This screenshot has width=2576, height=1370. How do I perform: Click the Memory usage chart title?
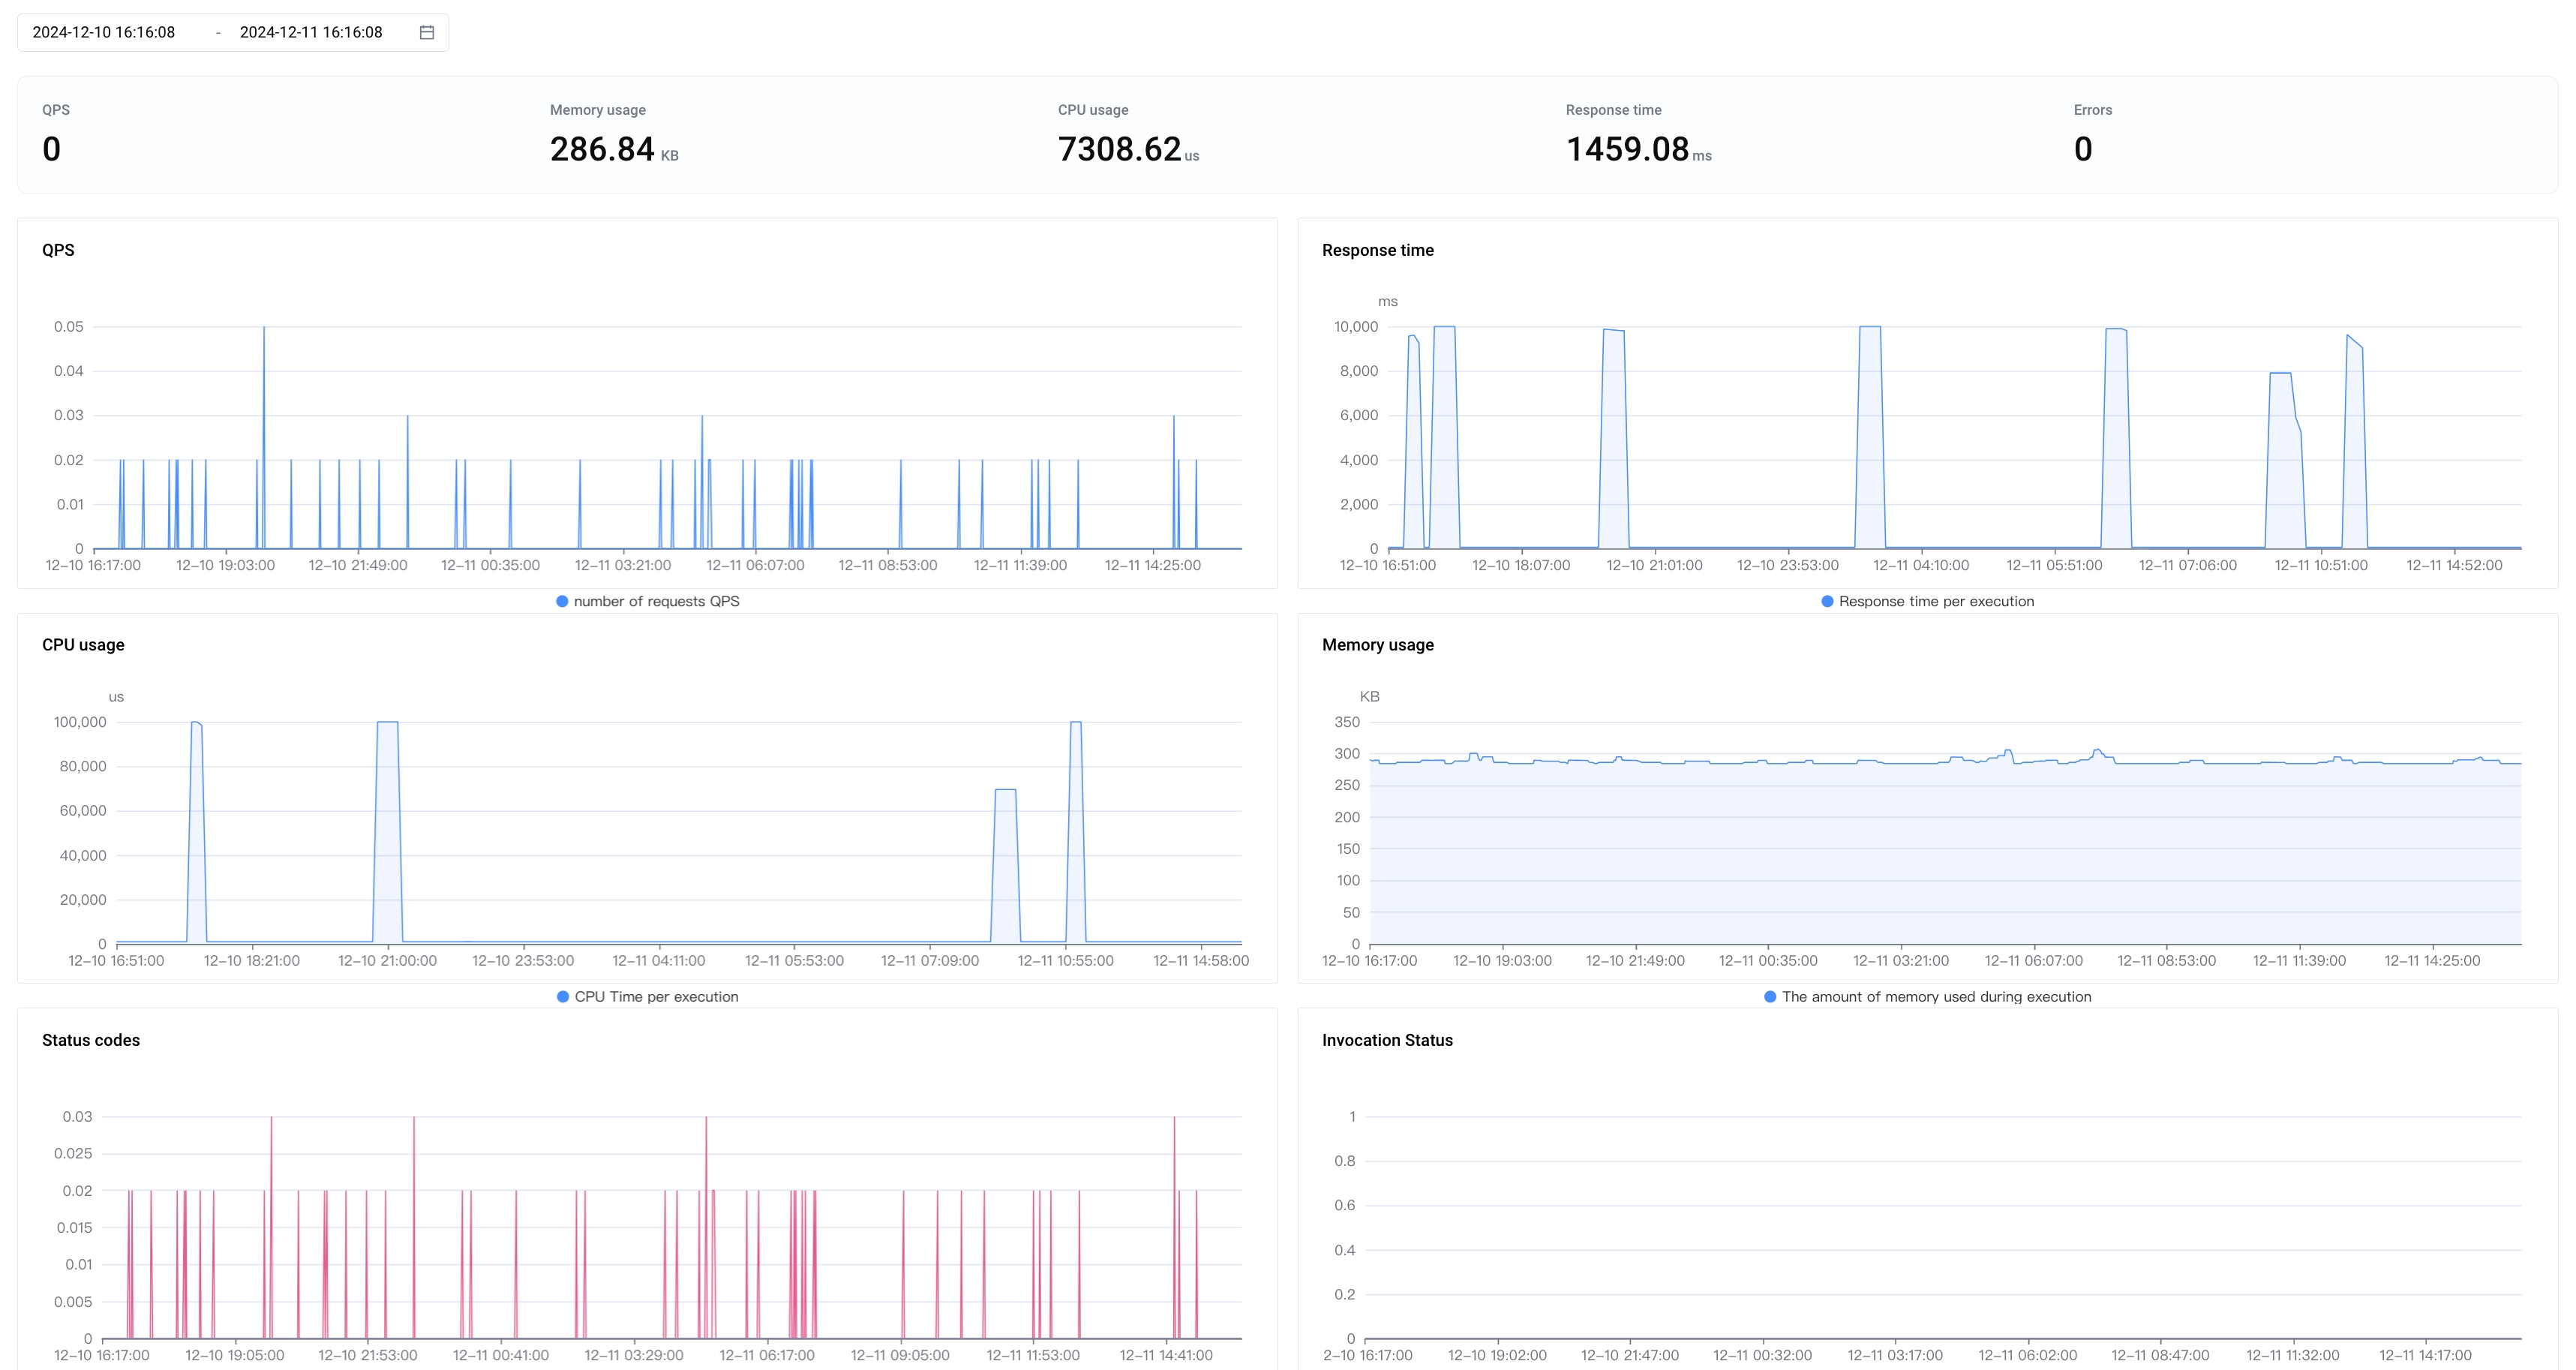[1377, 645]
